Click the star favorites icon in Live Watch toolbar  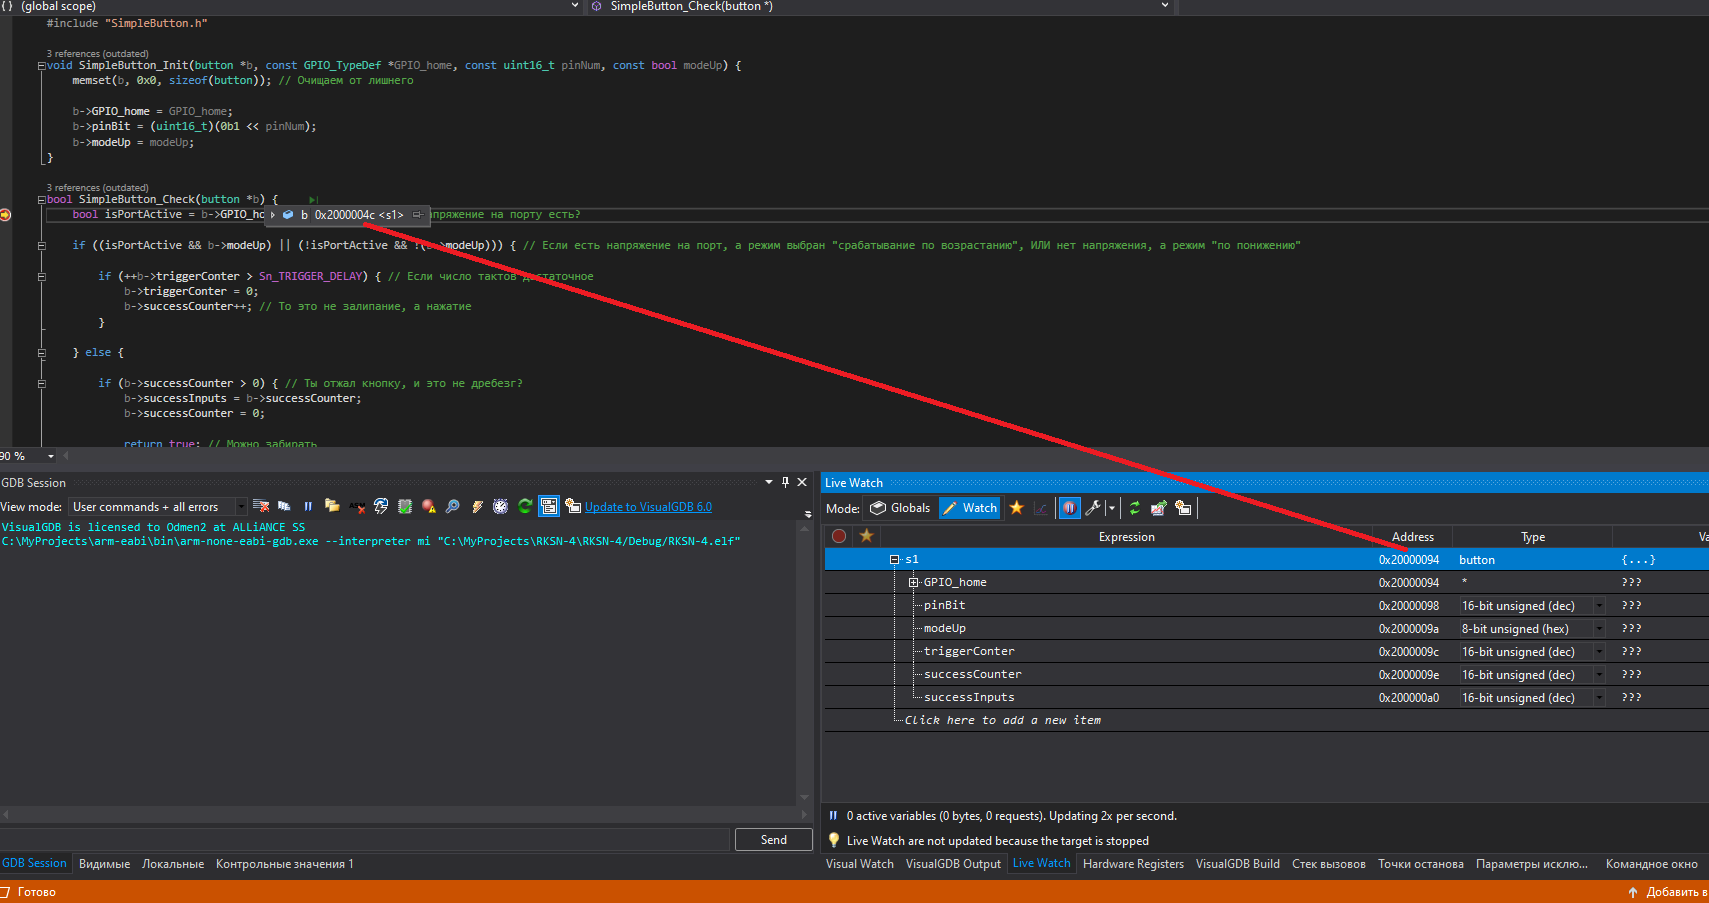click(1016, 508)
